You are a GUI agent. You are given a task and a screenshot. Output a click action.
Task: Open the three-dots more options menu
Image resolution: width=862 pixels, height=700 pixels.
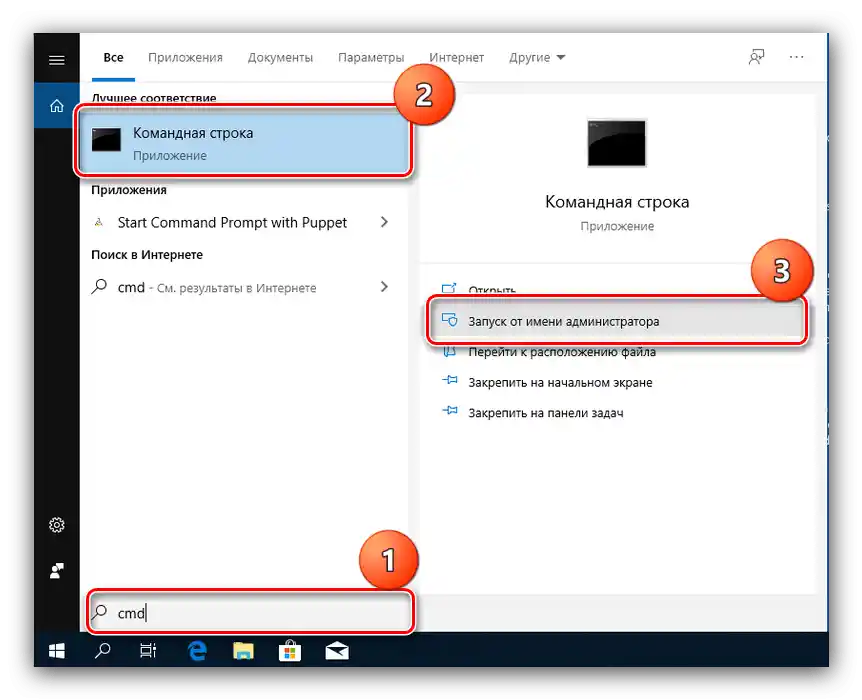coord(796,57)
